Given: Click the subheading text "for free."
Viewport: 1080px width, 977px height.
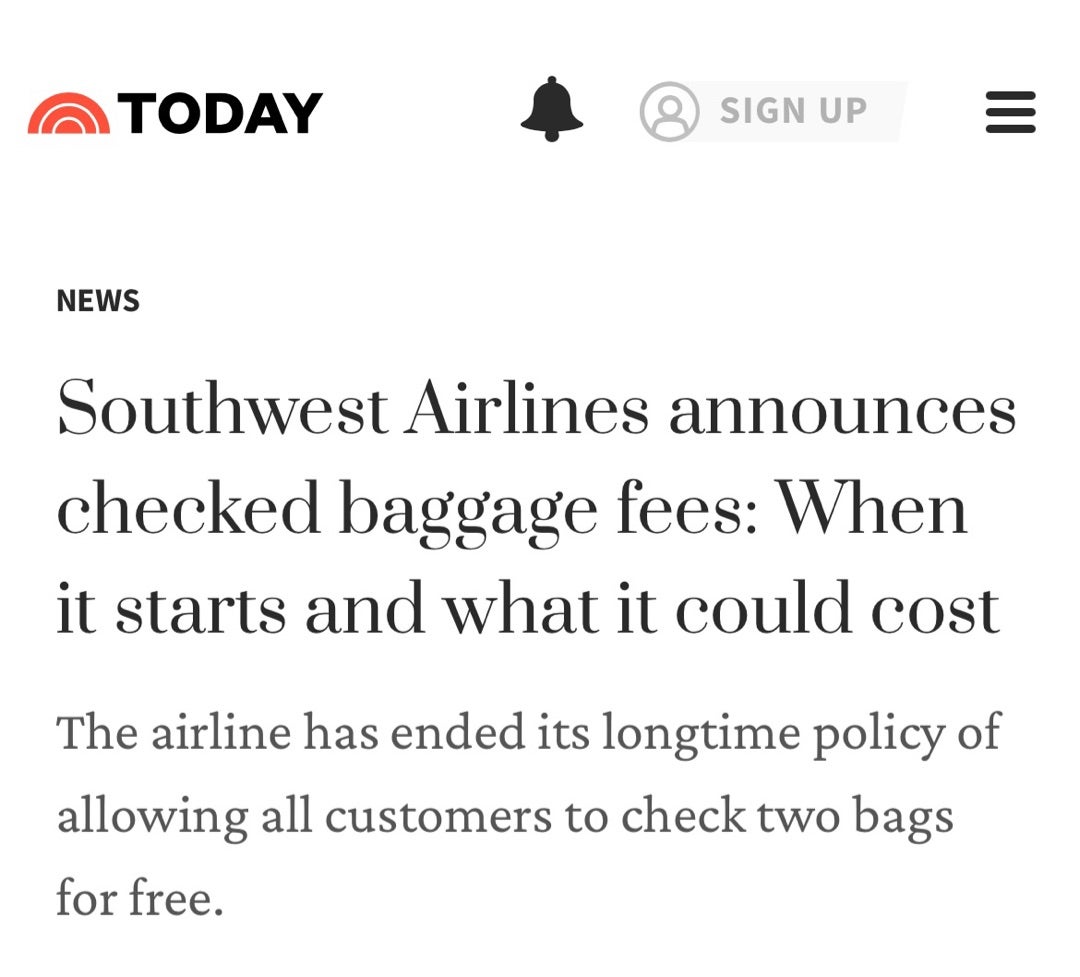Looking at the screenshot, I should (139, 898).
